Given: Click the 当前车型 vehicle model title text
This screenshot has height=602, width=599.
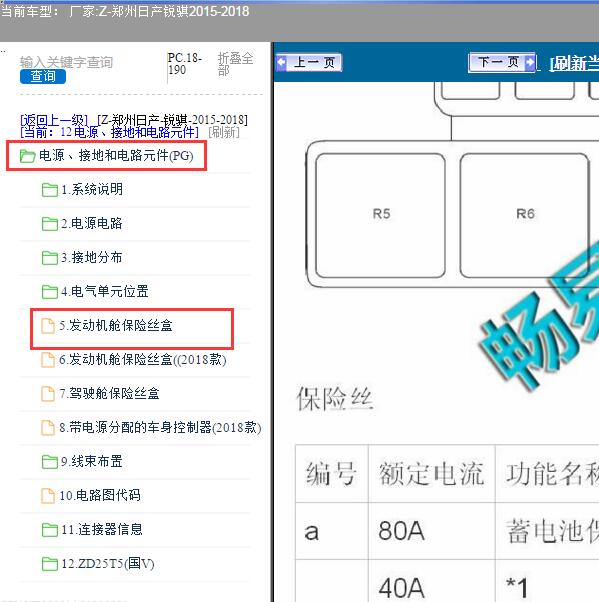Looking at the screenshot, I should (x=125, y=11).
